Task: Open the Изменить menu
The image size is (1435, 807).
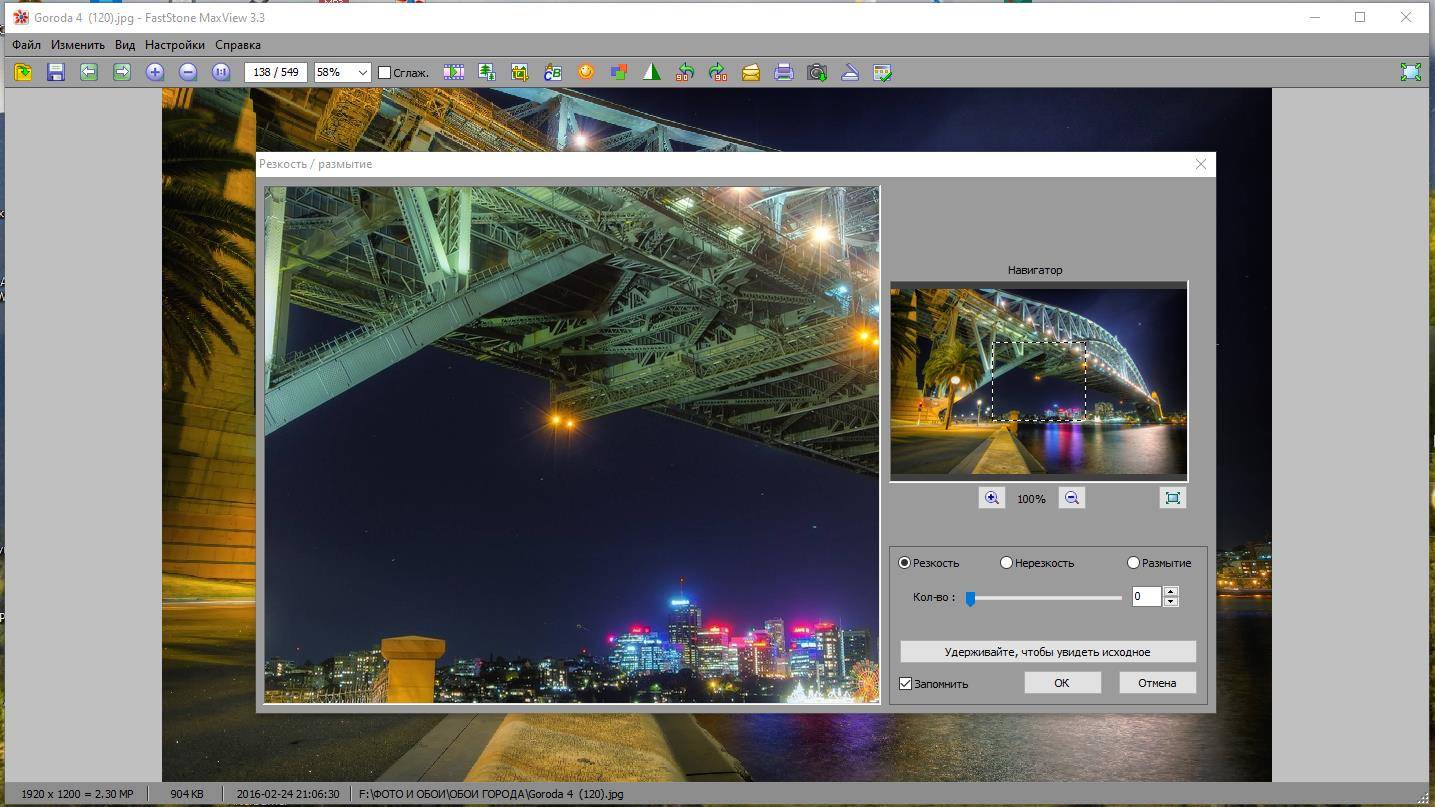Action: click(x=78, y=45)
